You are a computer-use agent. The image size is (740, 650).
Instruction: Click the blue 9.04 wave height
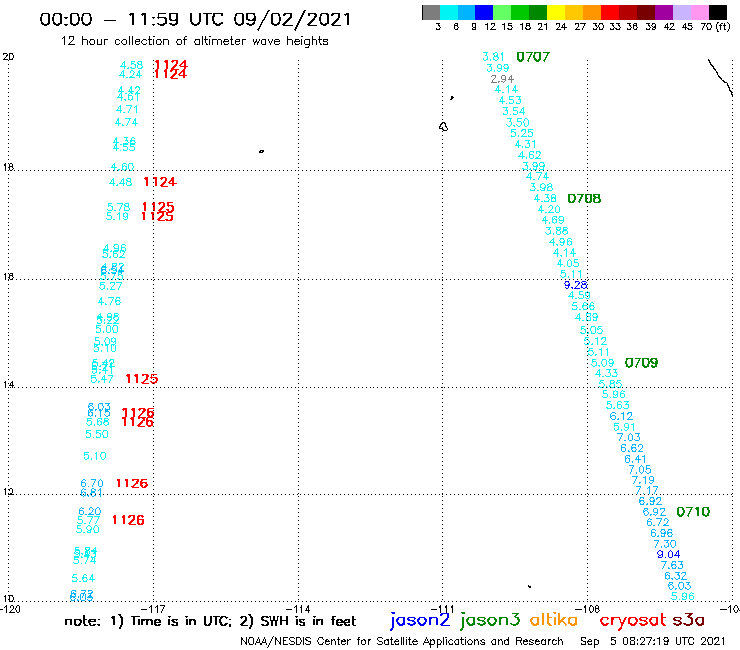click(x=668, y=555)
